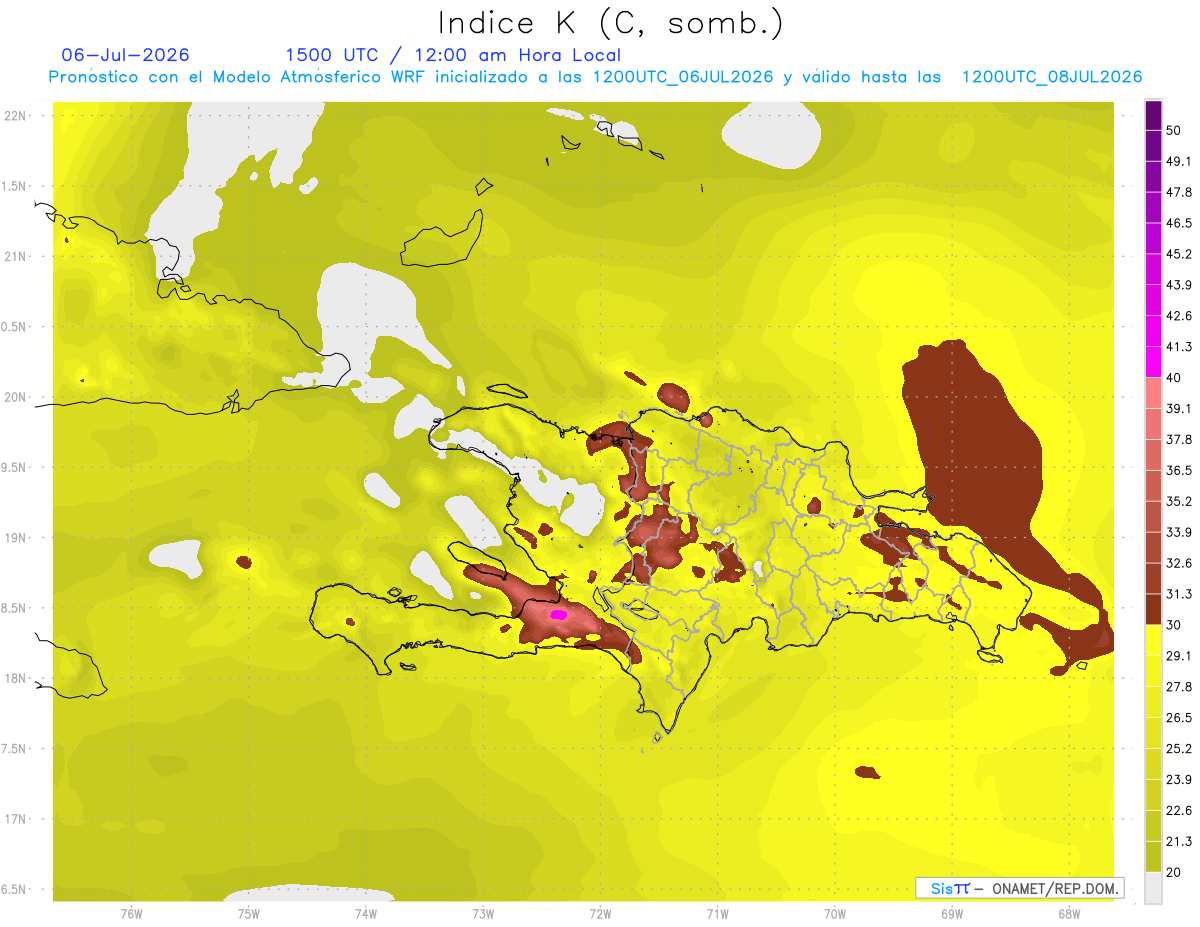Click the blue "Sis" logo text

pos(941,888)
